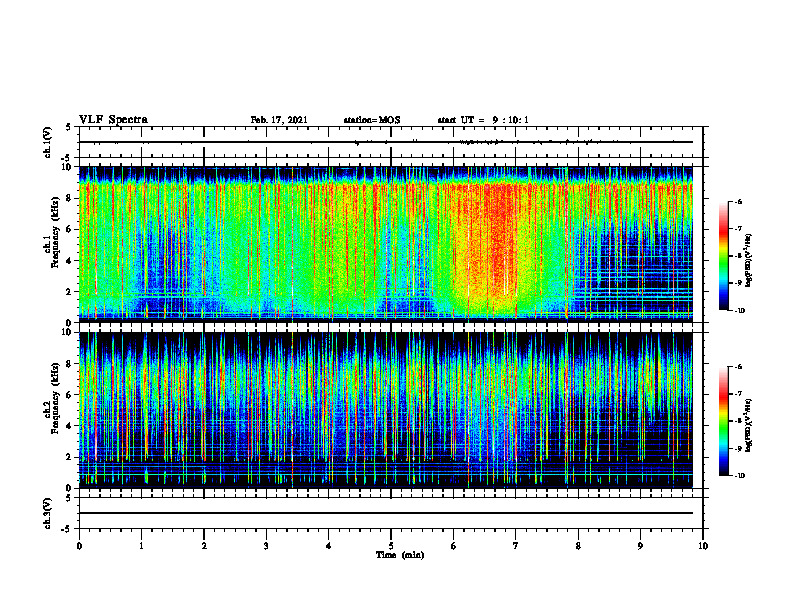The width and height of the screenshot is (792, 612).
Task: Click time axis tick label "0"
Action: tap(79, 546)
